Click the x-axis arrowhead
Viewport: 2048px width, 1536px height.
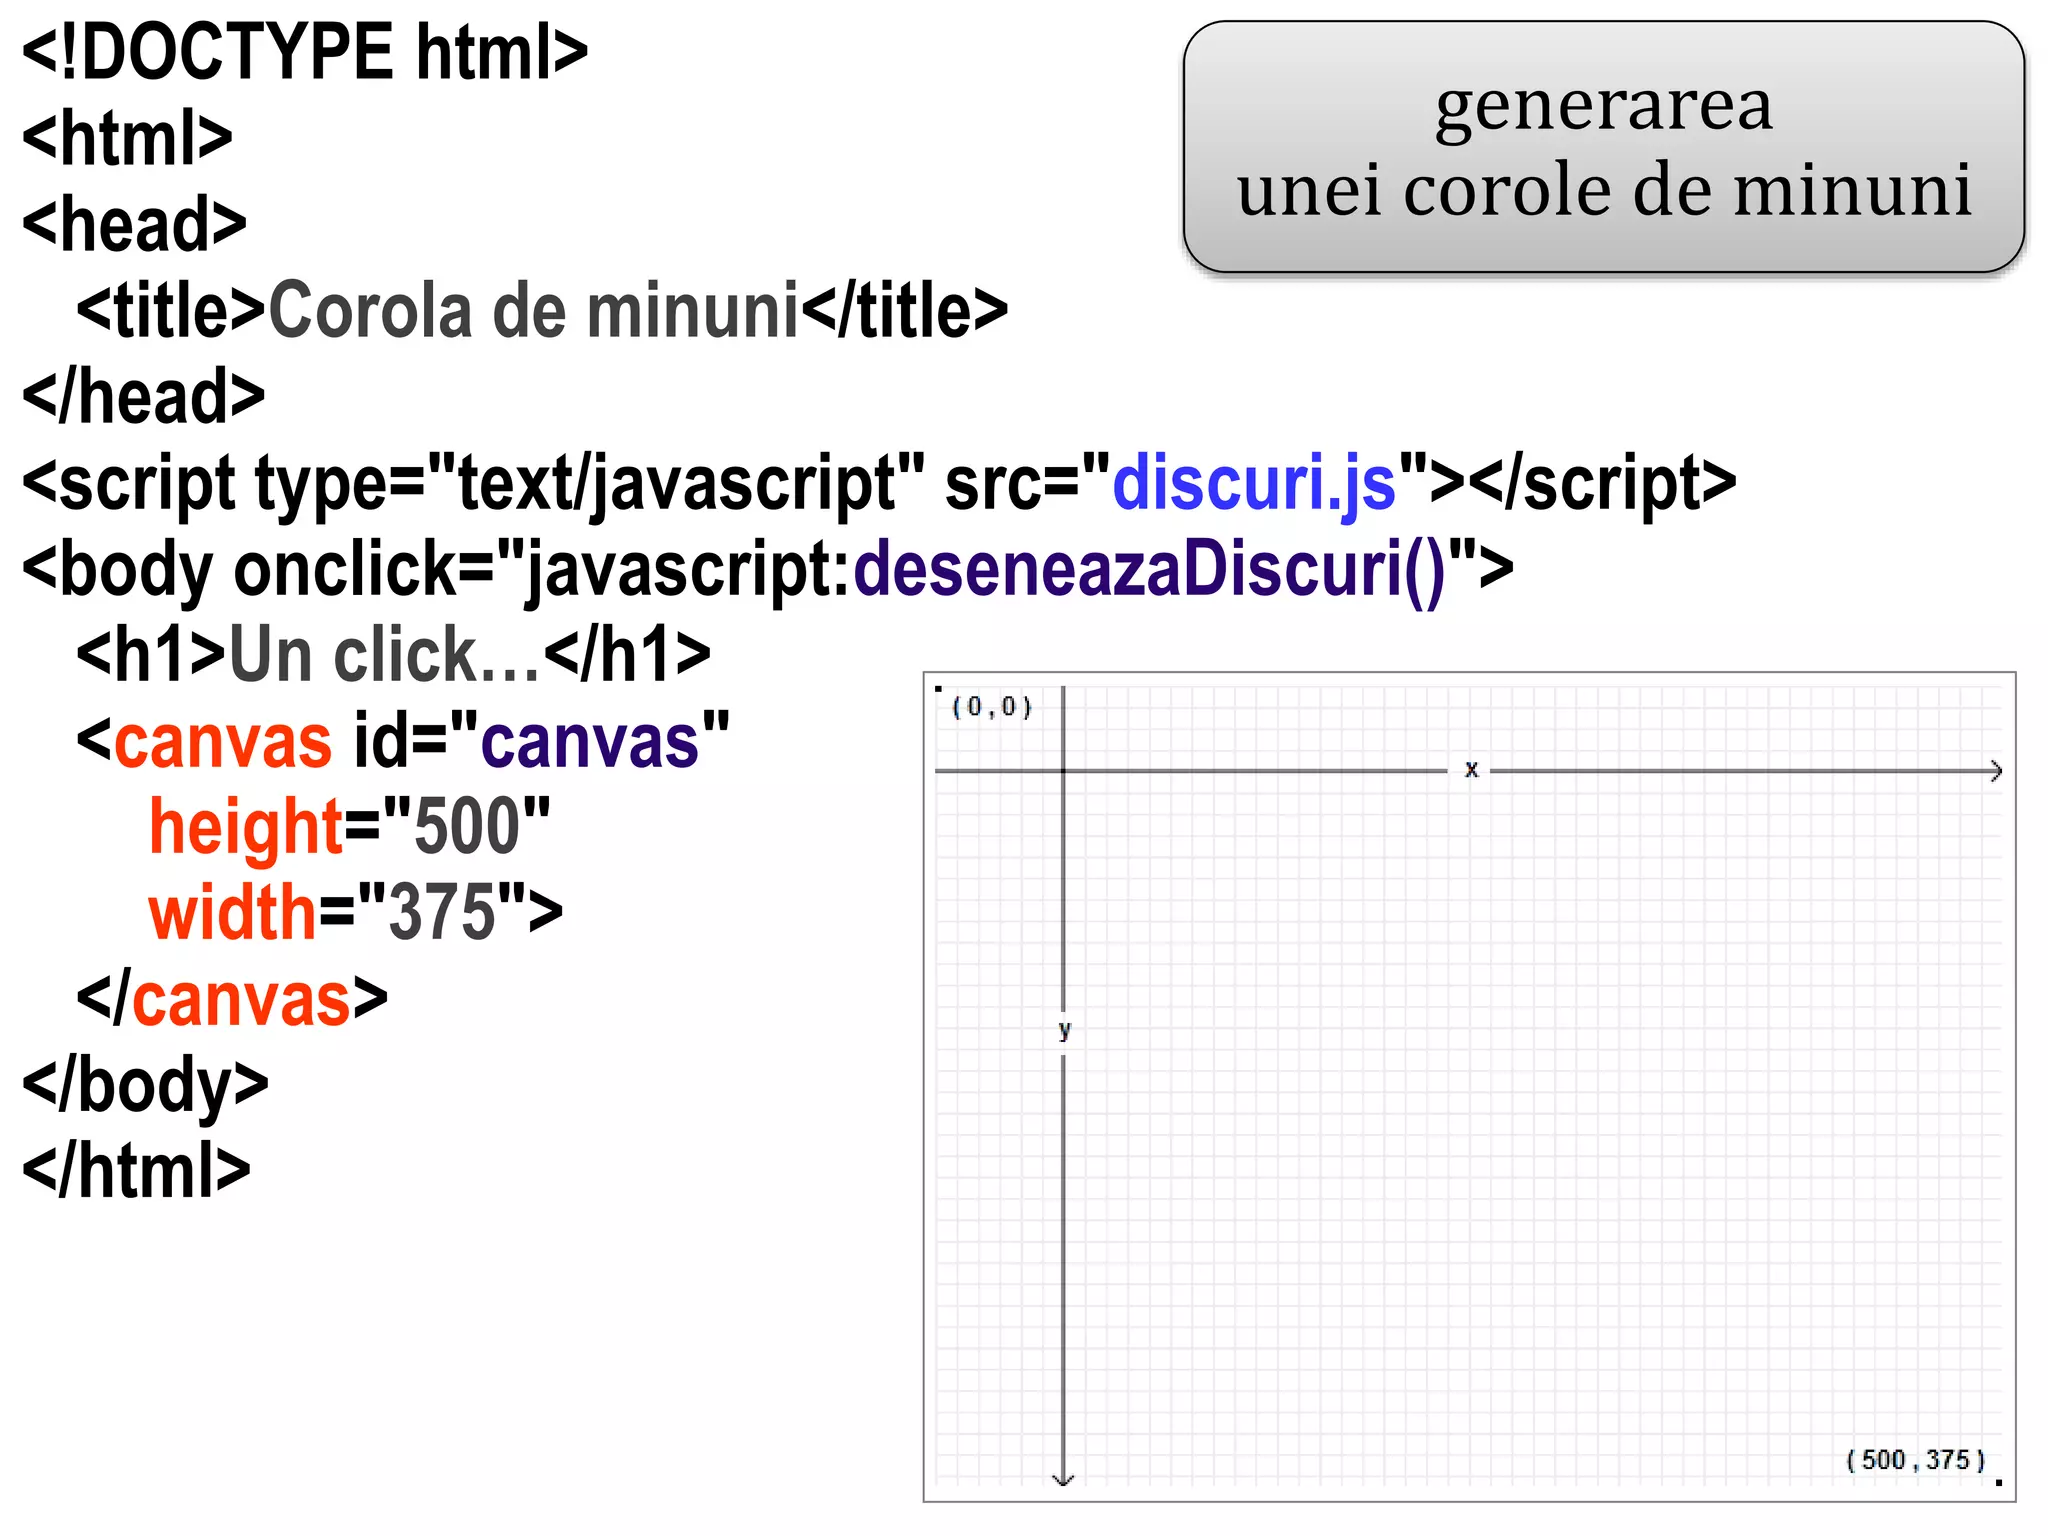[x=1995, y=771]
